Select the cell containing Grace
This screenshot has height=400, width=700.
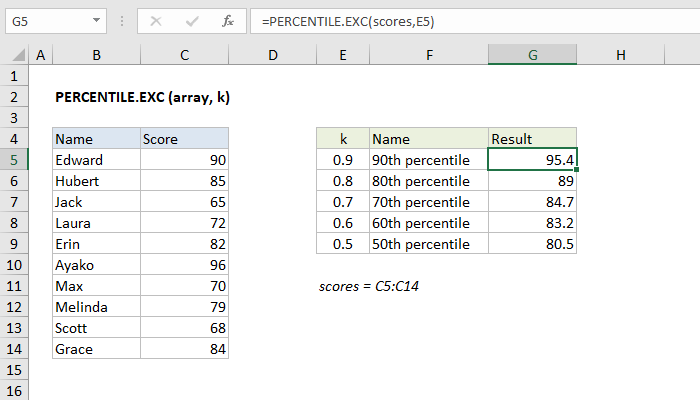tap(96, 349)
